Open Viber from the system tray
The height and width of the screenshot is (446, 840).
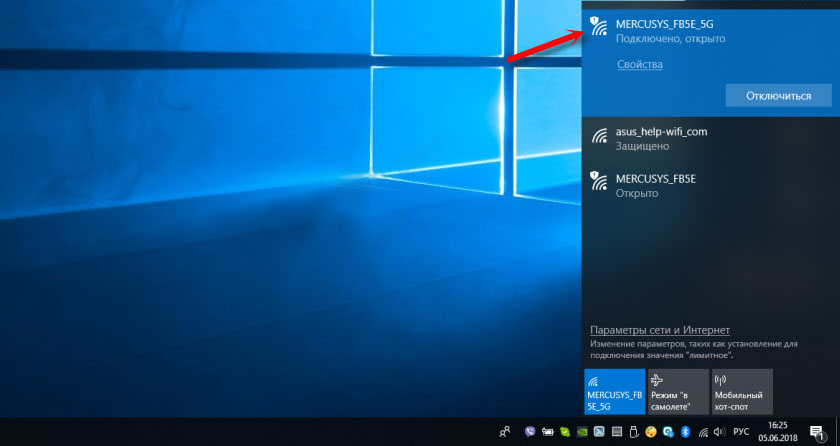[529, 431]
